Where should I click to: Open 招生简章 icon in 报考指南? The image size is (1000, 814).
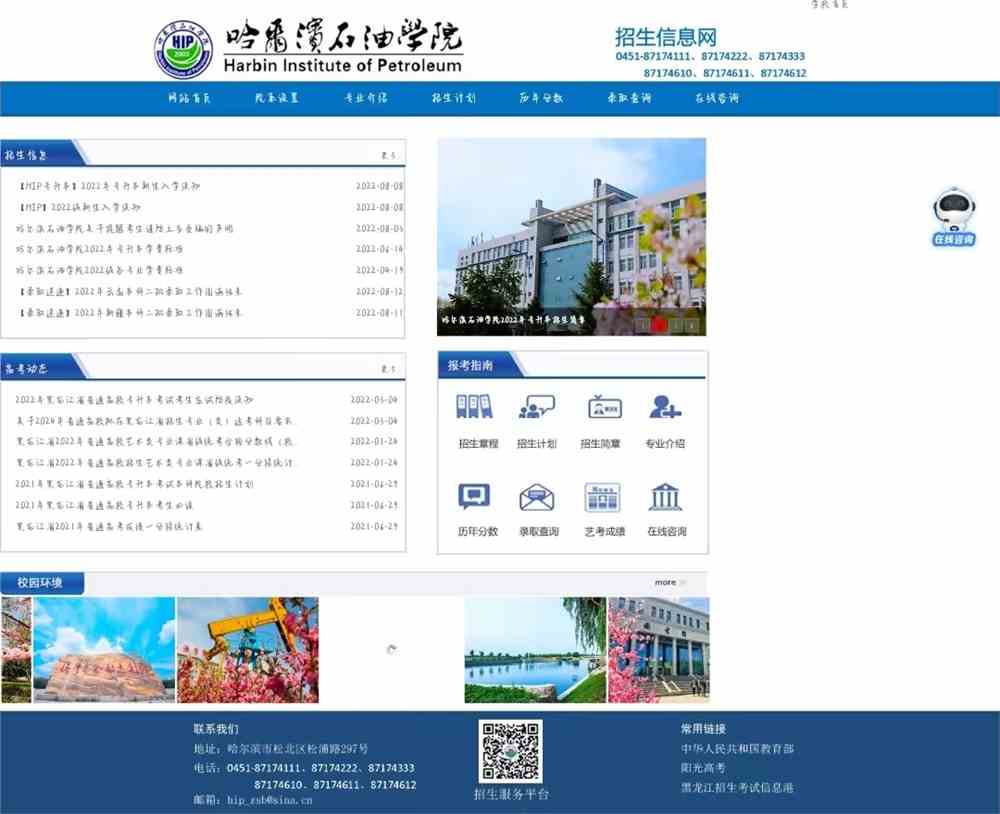(x=604, y=406)
